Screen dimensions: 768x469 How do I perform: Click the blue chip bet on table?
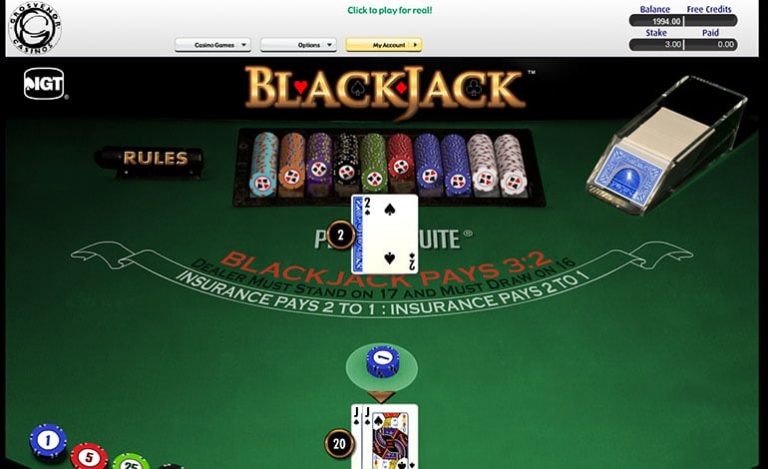(x=383, y=362)
